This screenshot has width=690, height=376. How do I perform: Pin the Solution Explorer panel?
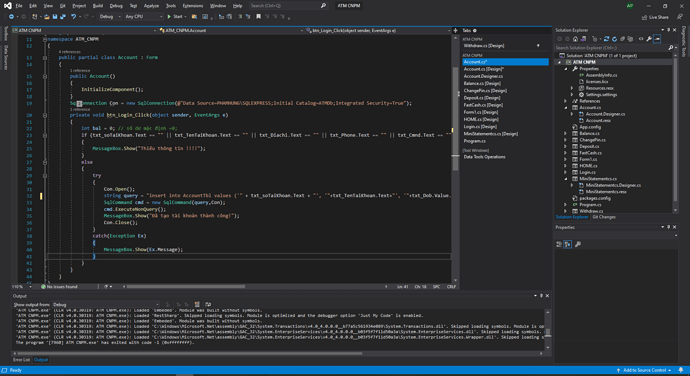point(668,30)
